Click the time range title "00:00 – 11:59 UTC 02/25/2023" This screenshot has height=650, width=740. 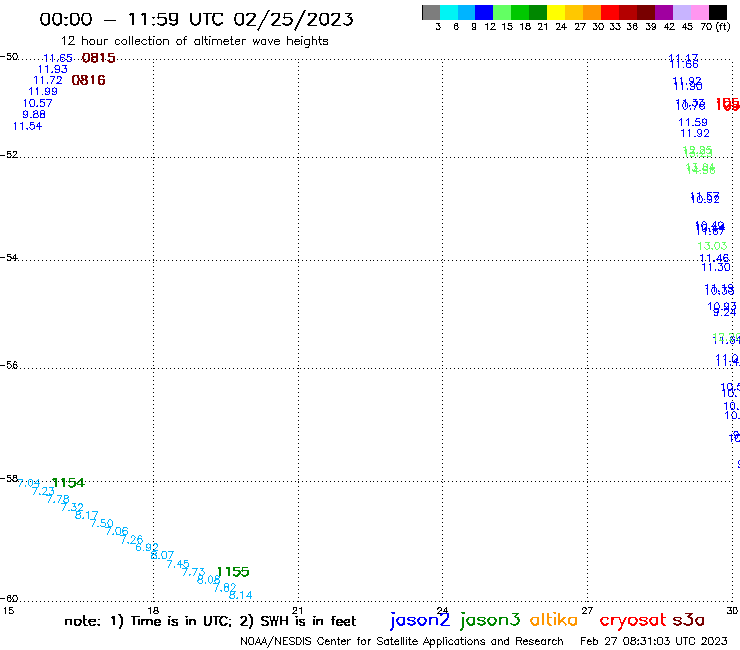(x=196, y=19)
